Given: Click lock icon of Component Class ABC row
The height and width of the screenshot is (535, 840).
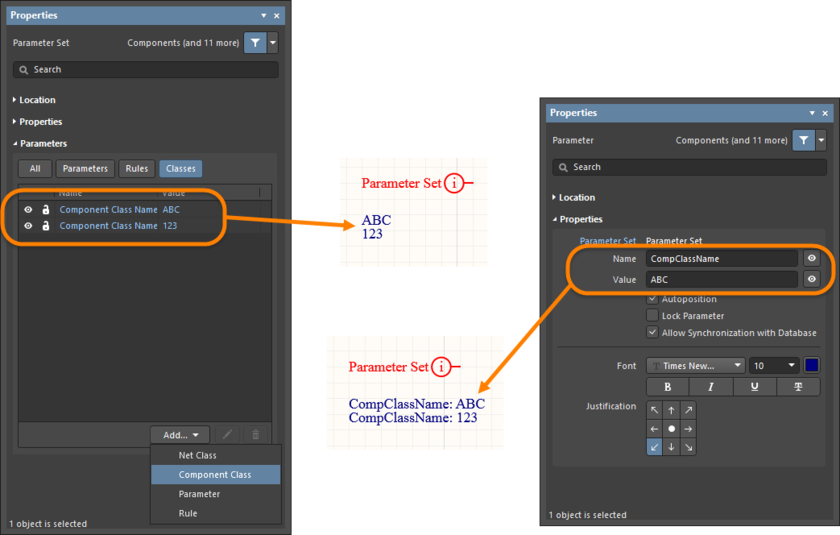Looking at the screenshot, I should 45,210.
